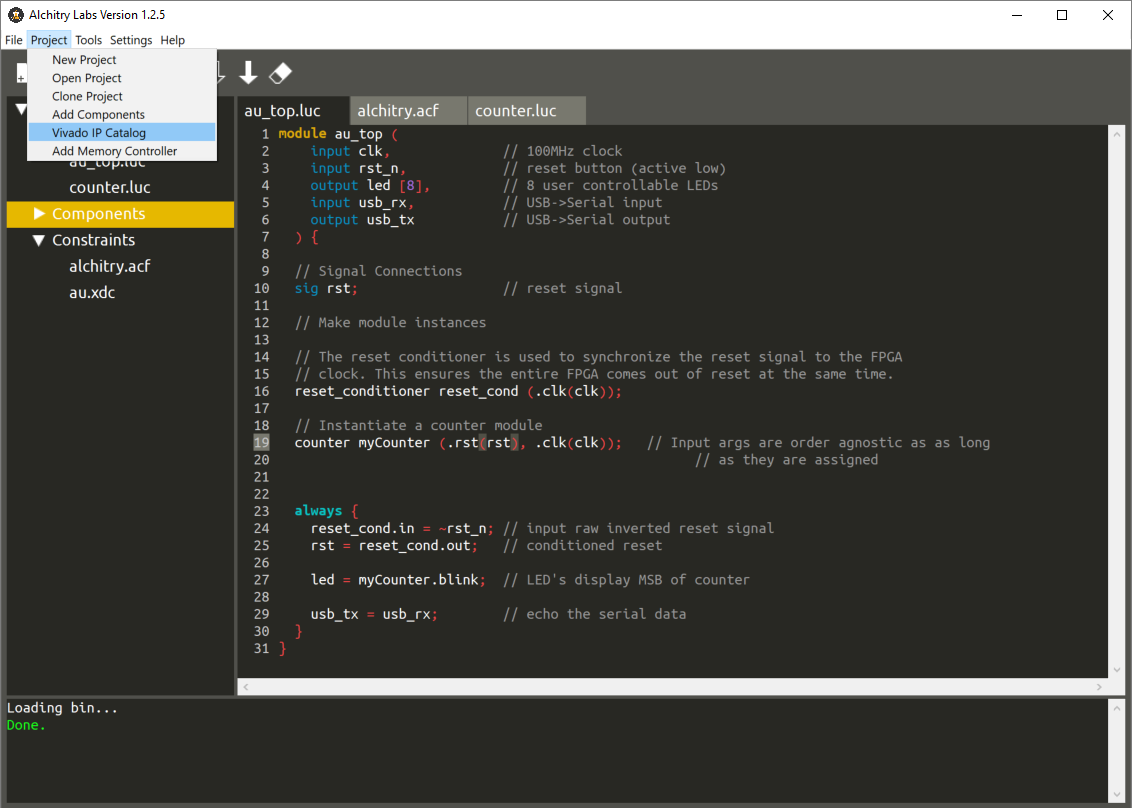Screen dimensions: 1132x808
Task: Click '// Make module instances' comment
Action: coord(391,323)
